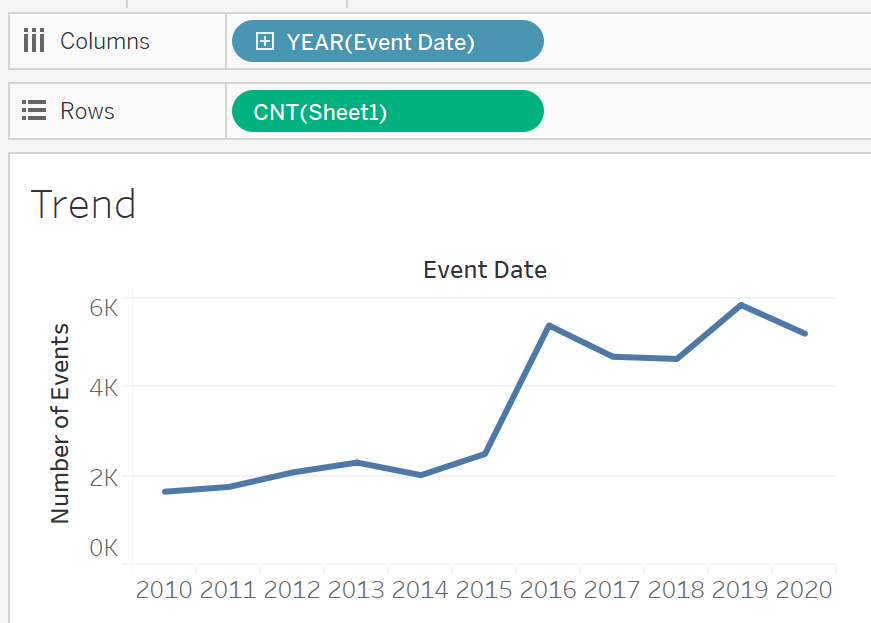
Task: Select the 2016 year label
Action: point(548,590)
